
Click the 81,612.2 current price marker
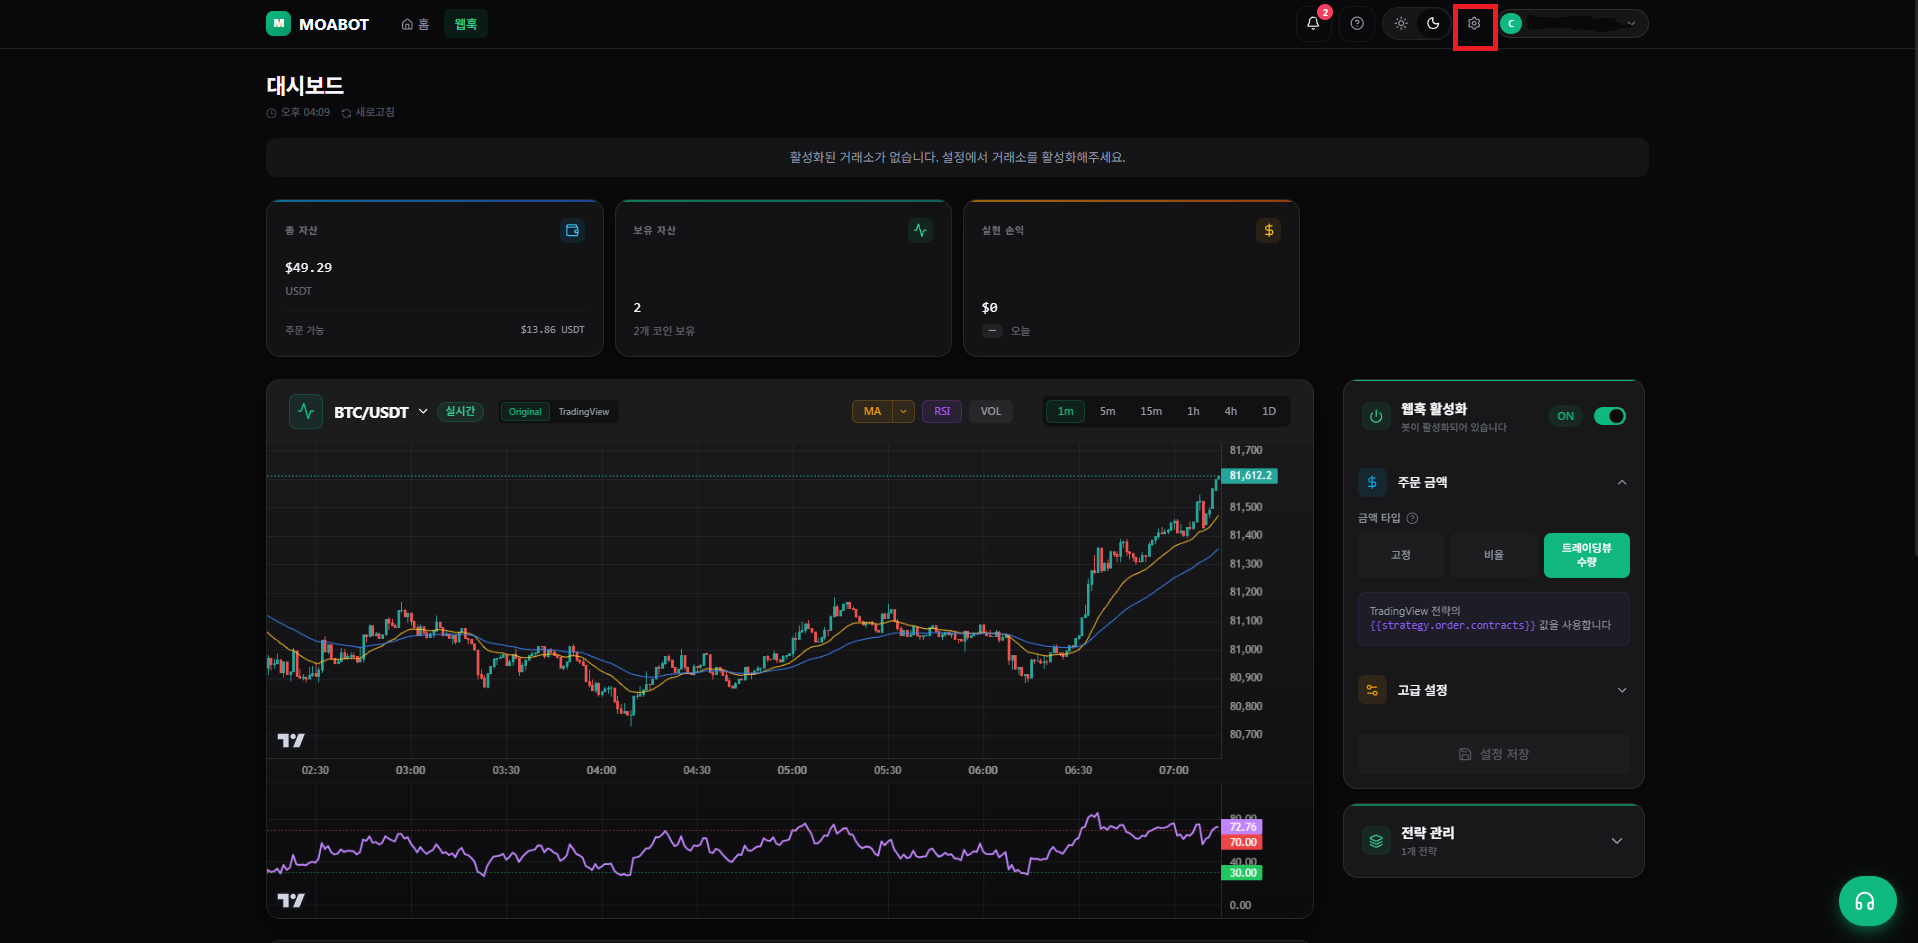pos(1250,476)
